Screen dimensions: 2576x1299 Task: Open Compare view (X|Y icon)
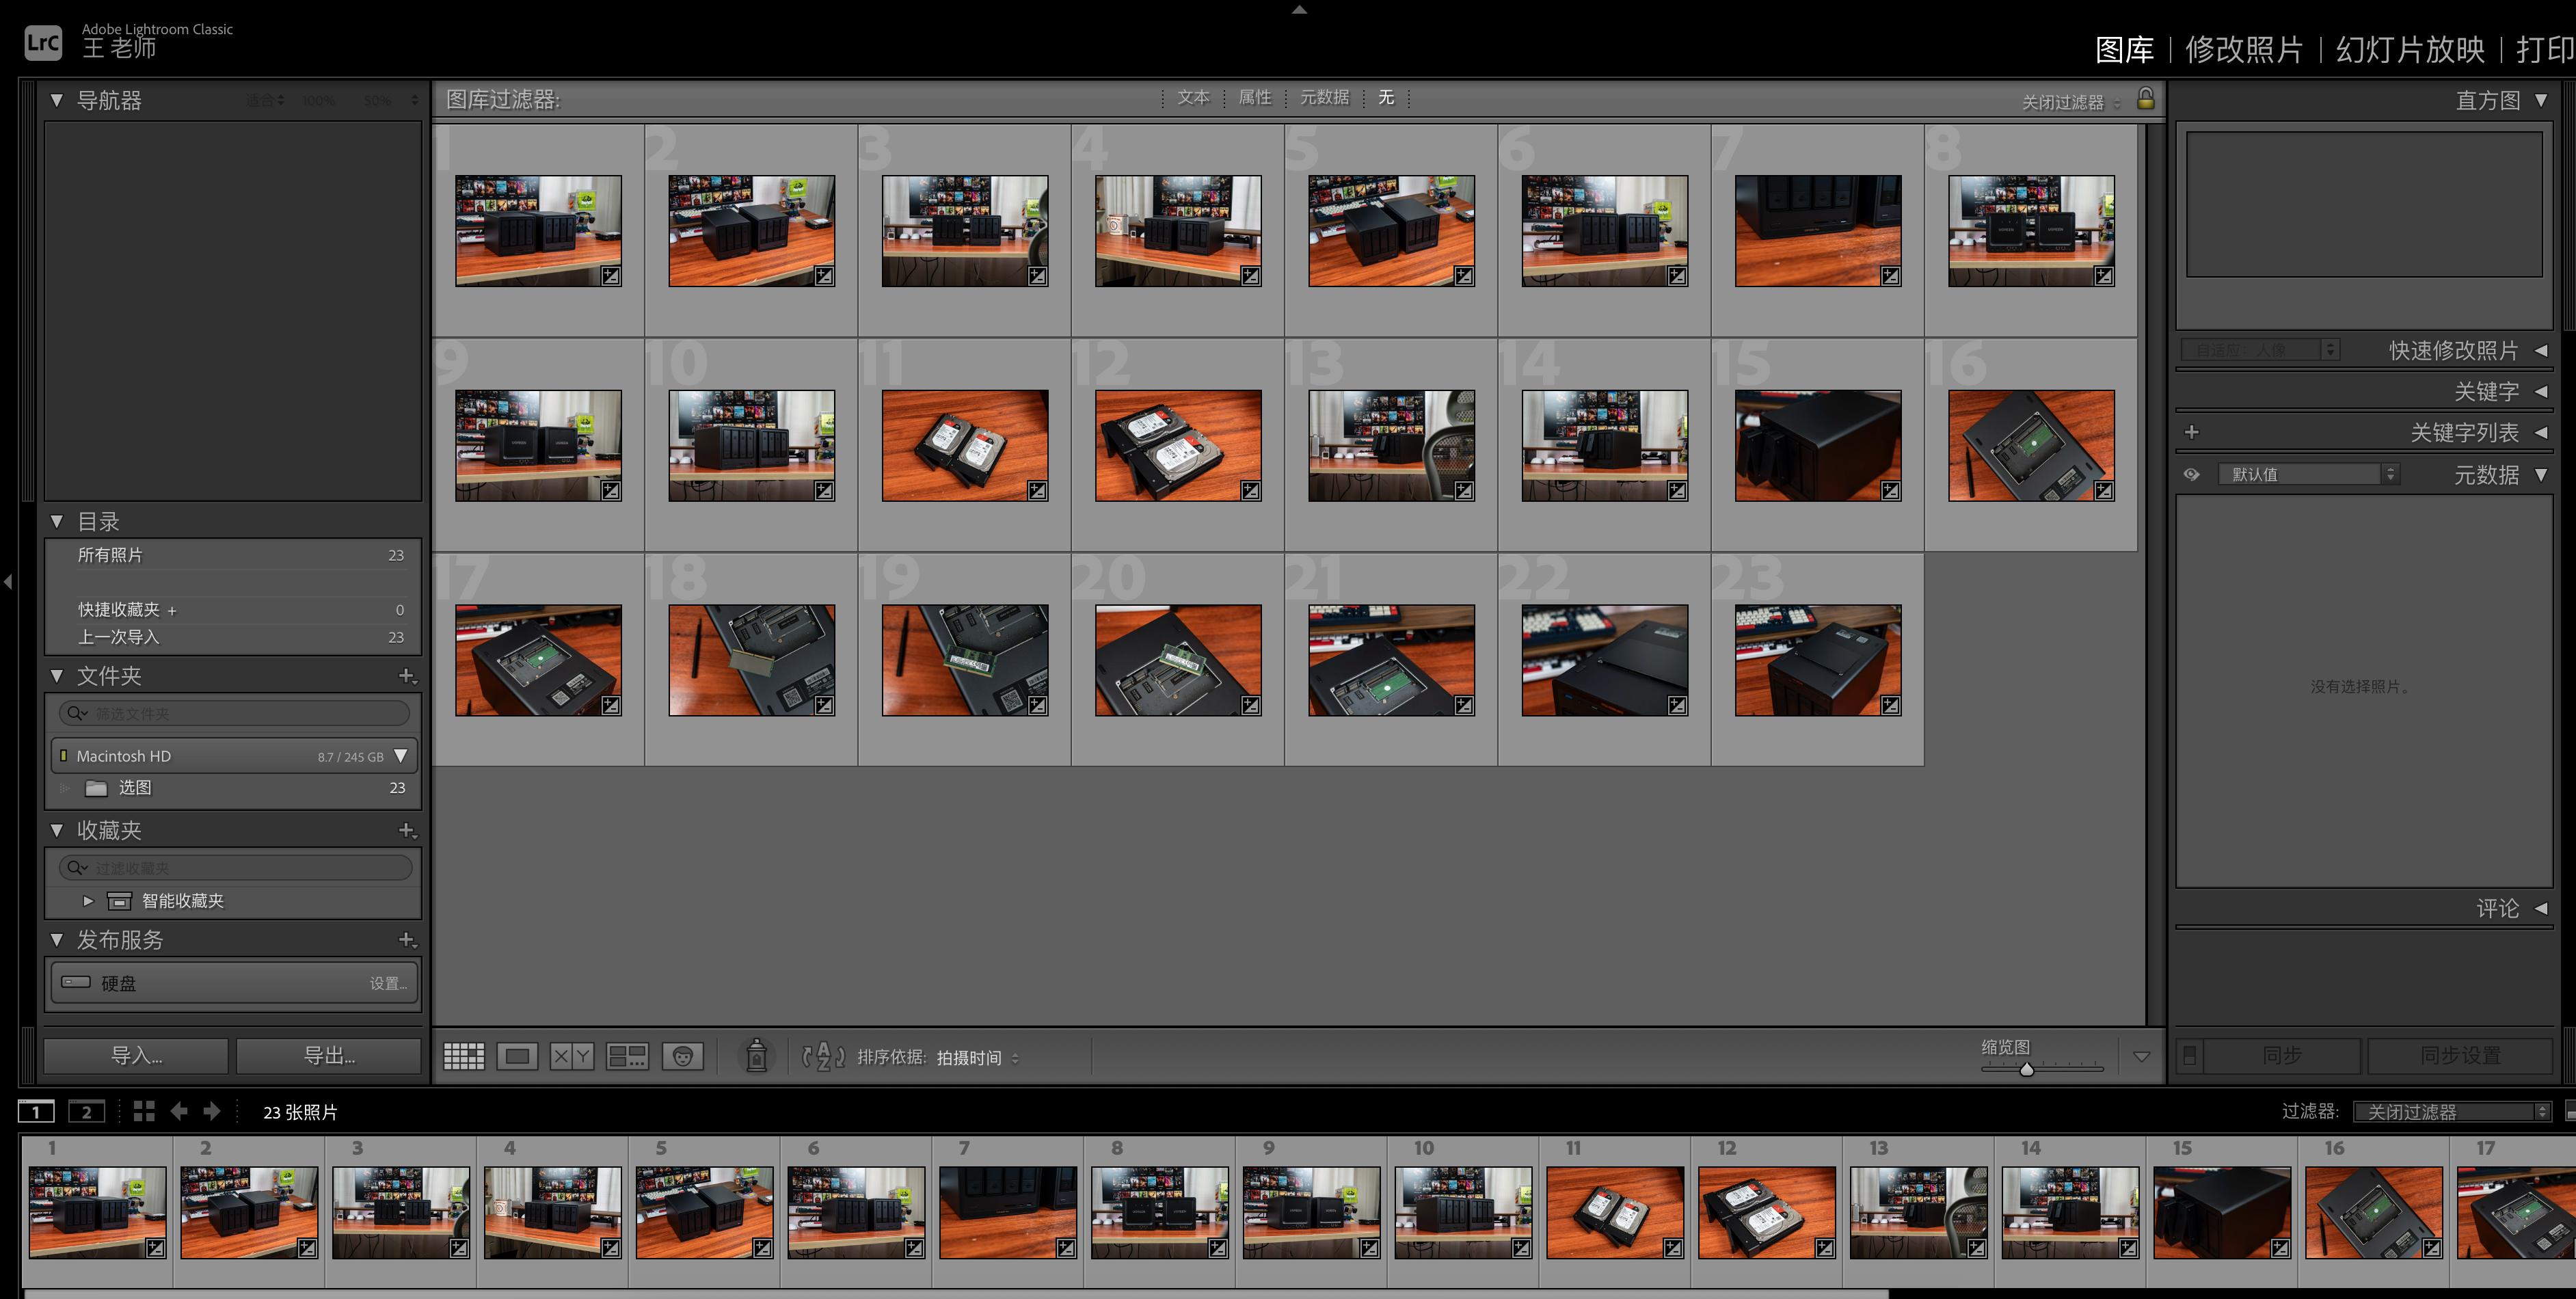click(572, 1056)
